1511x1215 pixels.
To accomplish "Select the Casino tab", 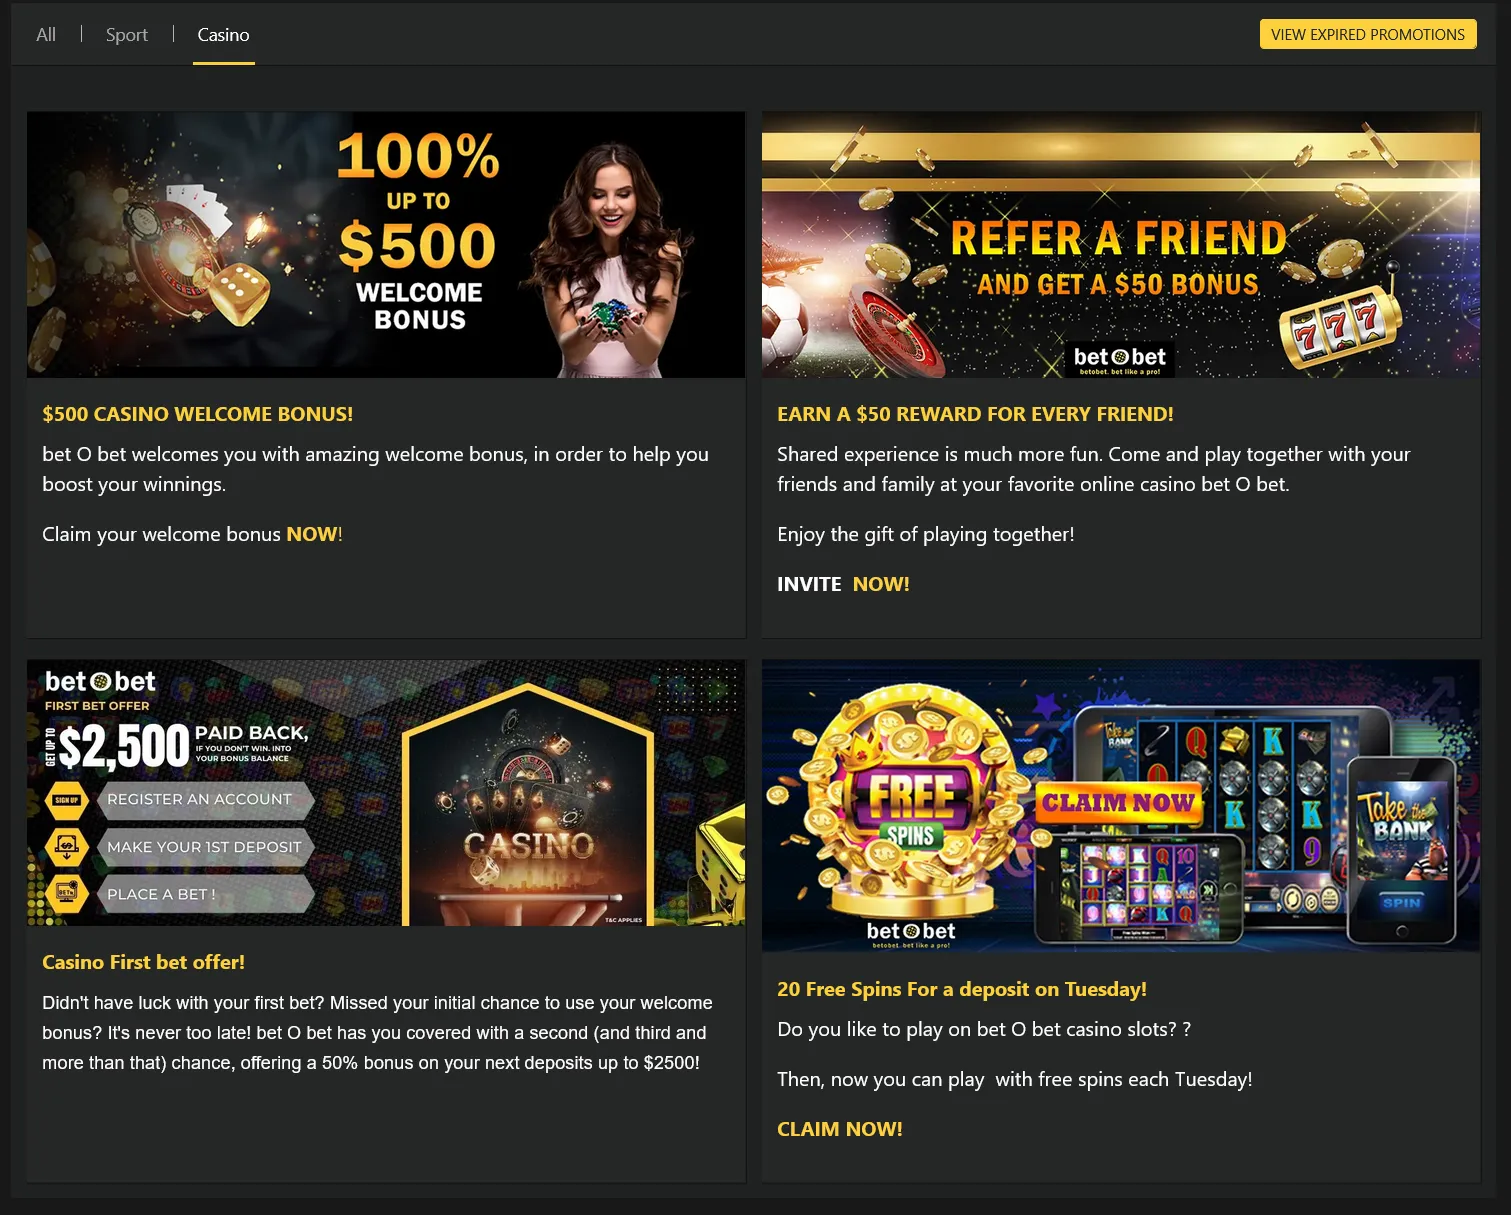I will (x=223, y=34).
